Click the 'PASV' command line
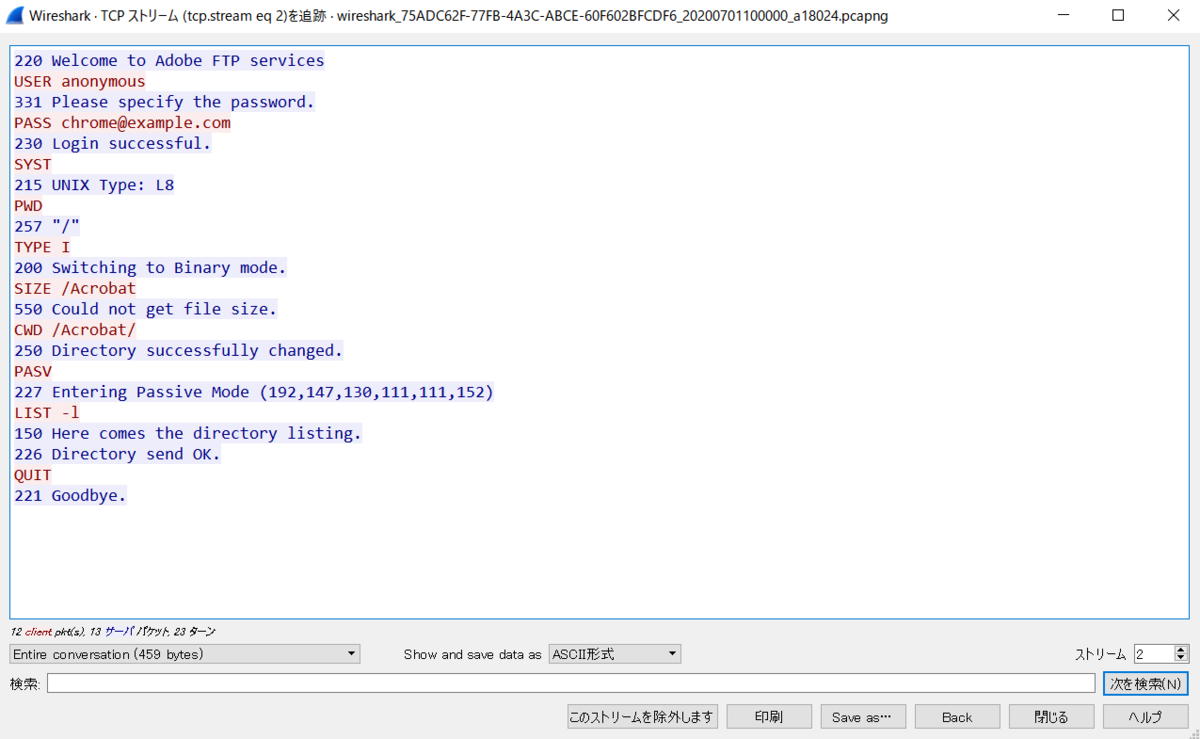Image resolution: width=1200 pixels, height=739 pixels. coord(33,372)
